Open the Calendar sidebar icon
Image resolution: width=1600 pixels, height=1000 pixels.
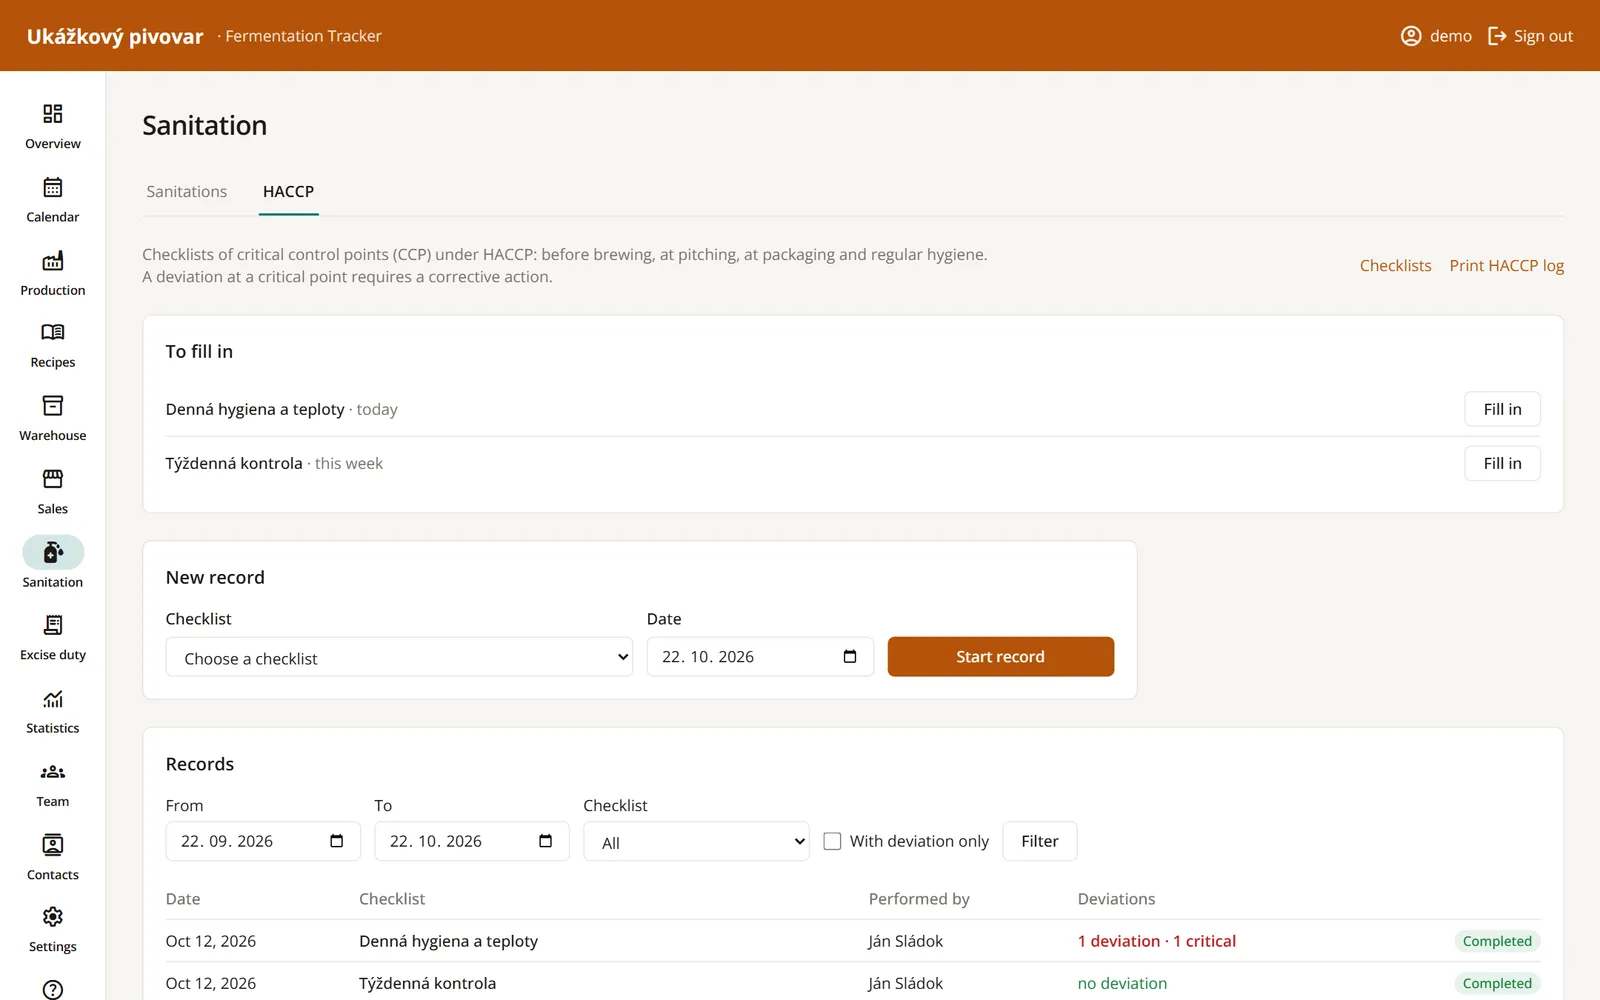(x=53, y=187)
